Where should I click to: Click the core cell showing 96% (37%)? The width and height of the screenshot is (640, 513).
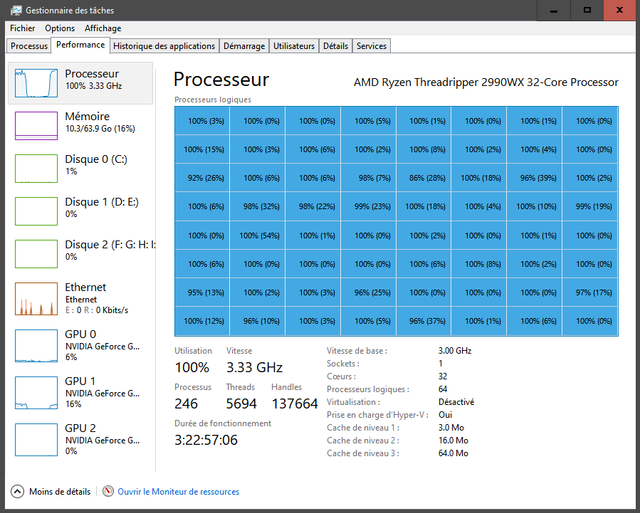pyautogui.click(x=424, y=321)
